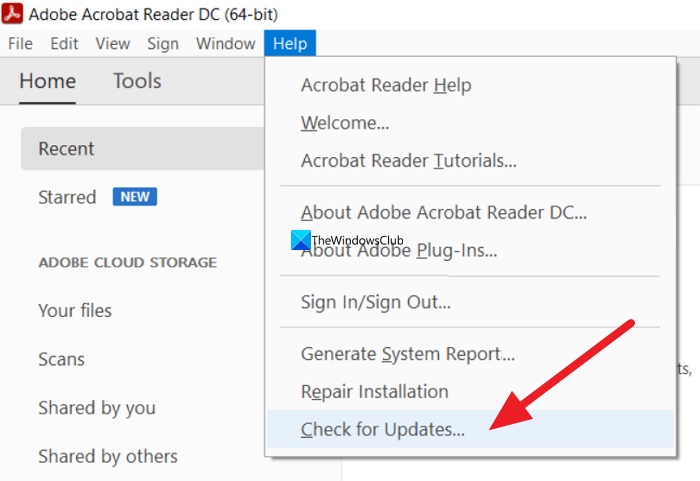
Task: Open Acrobat Reader Tutorials...
Action: tap(471, 161)
